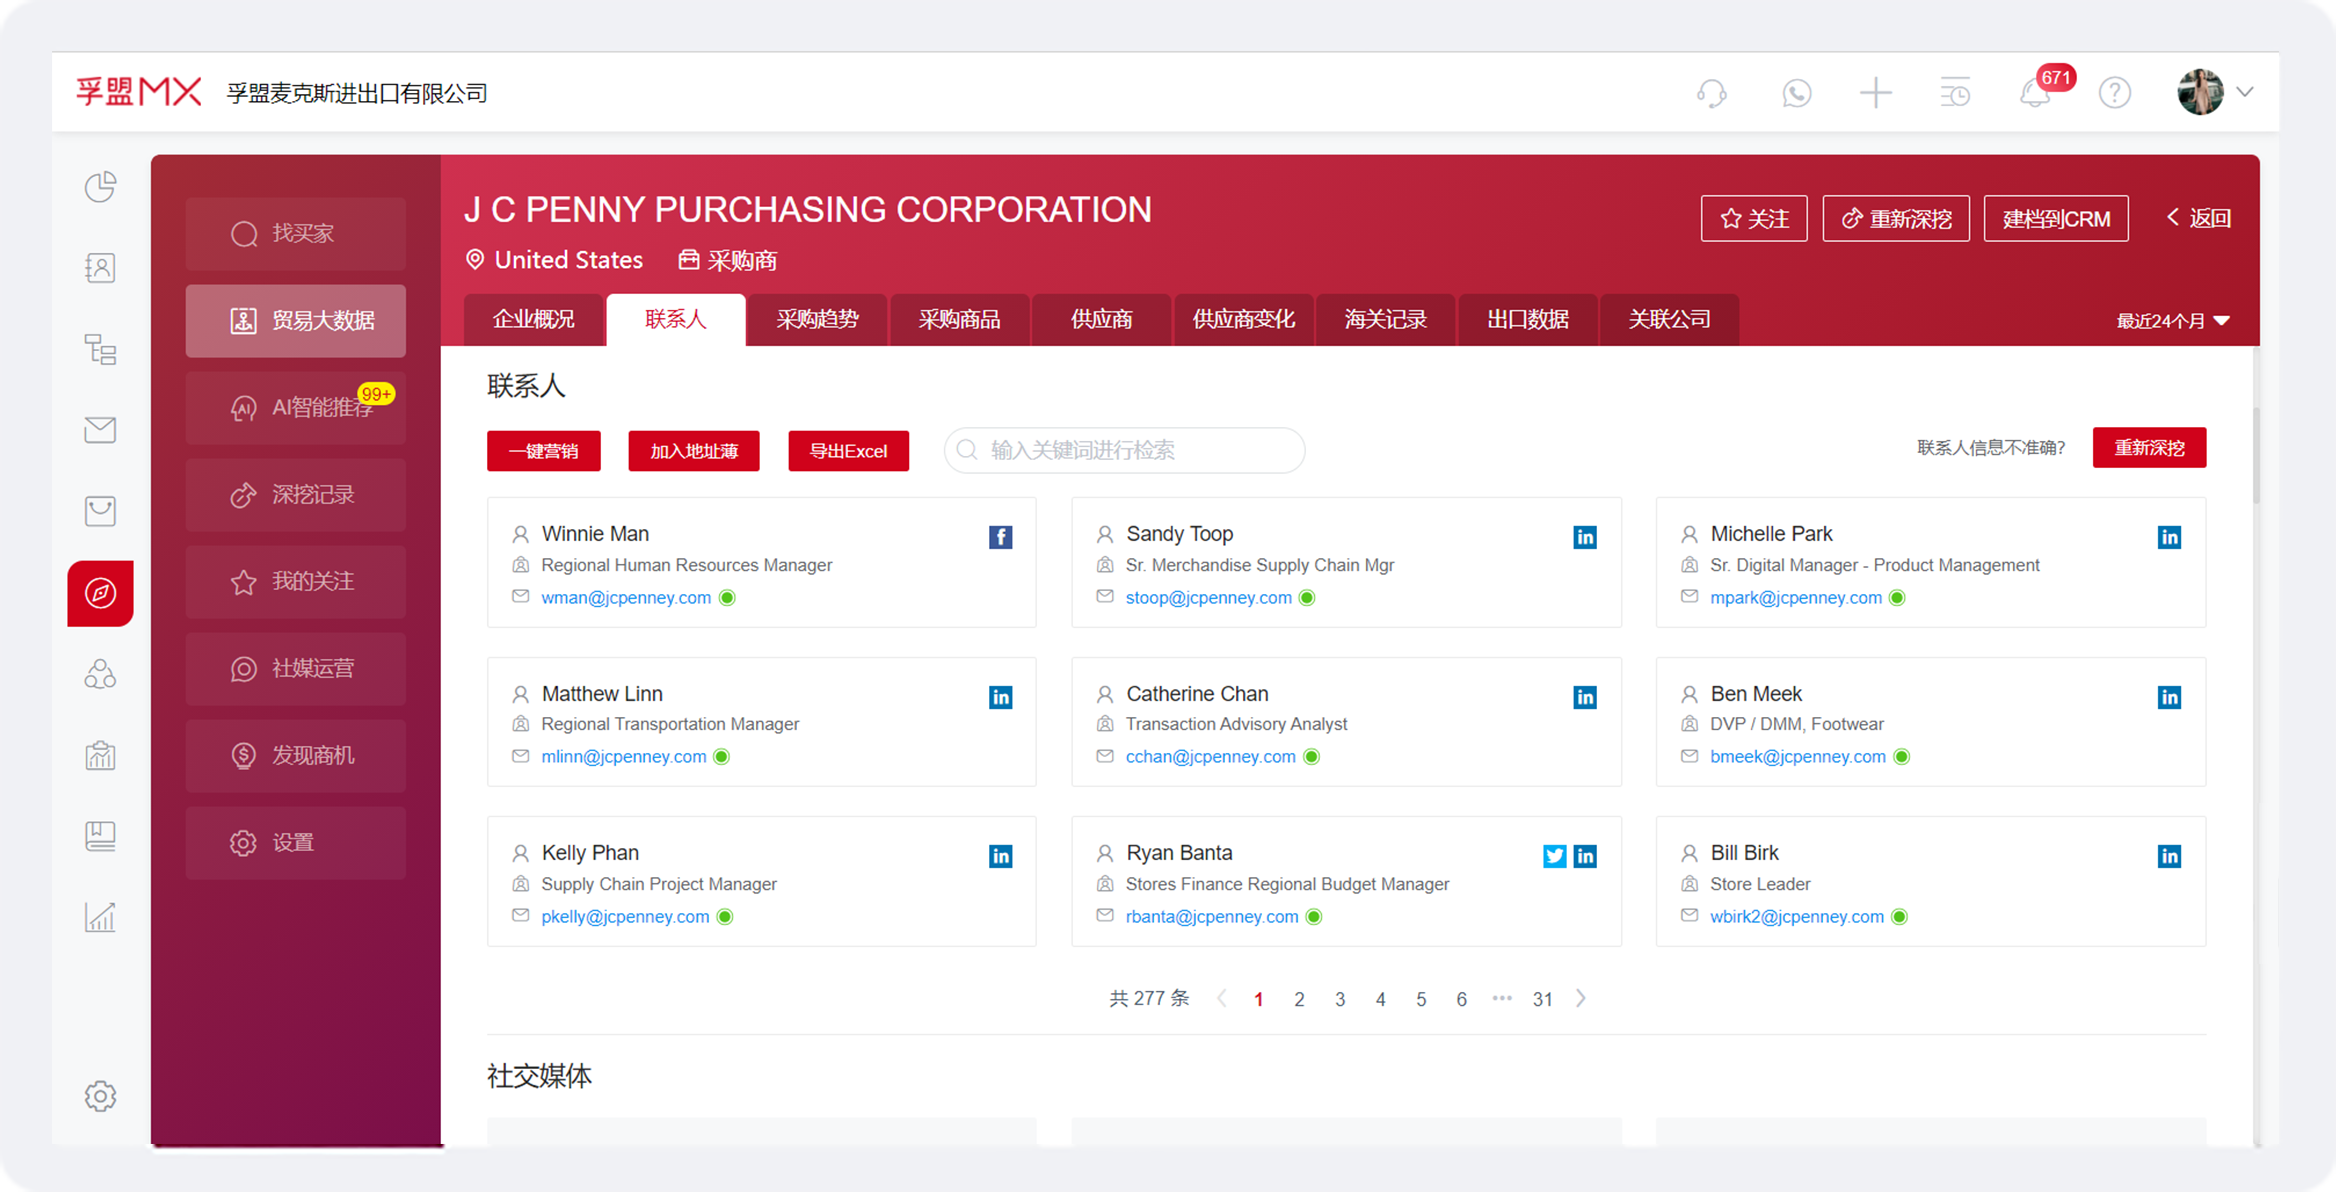Focus the contact keyword search field
Screen dimensions: 2336x1192
[x=1125, y=450]
